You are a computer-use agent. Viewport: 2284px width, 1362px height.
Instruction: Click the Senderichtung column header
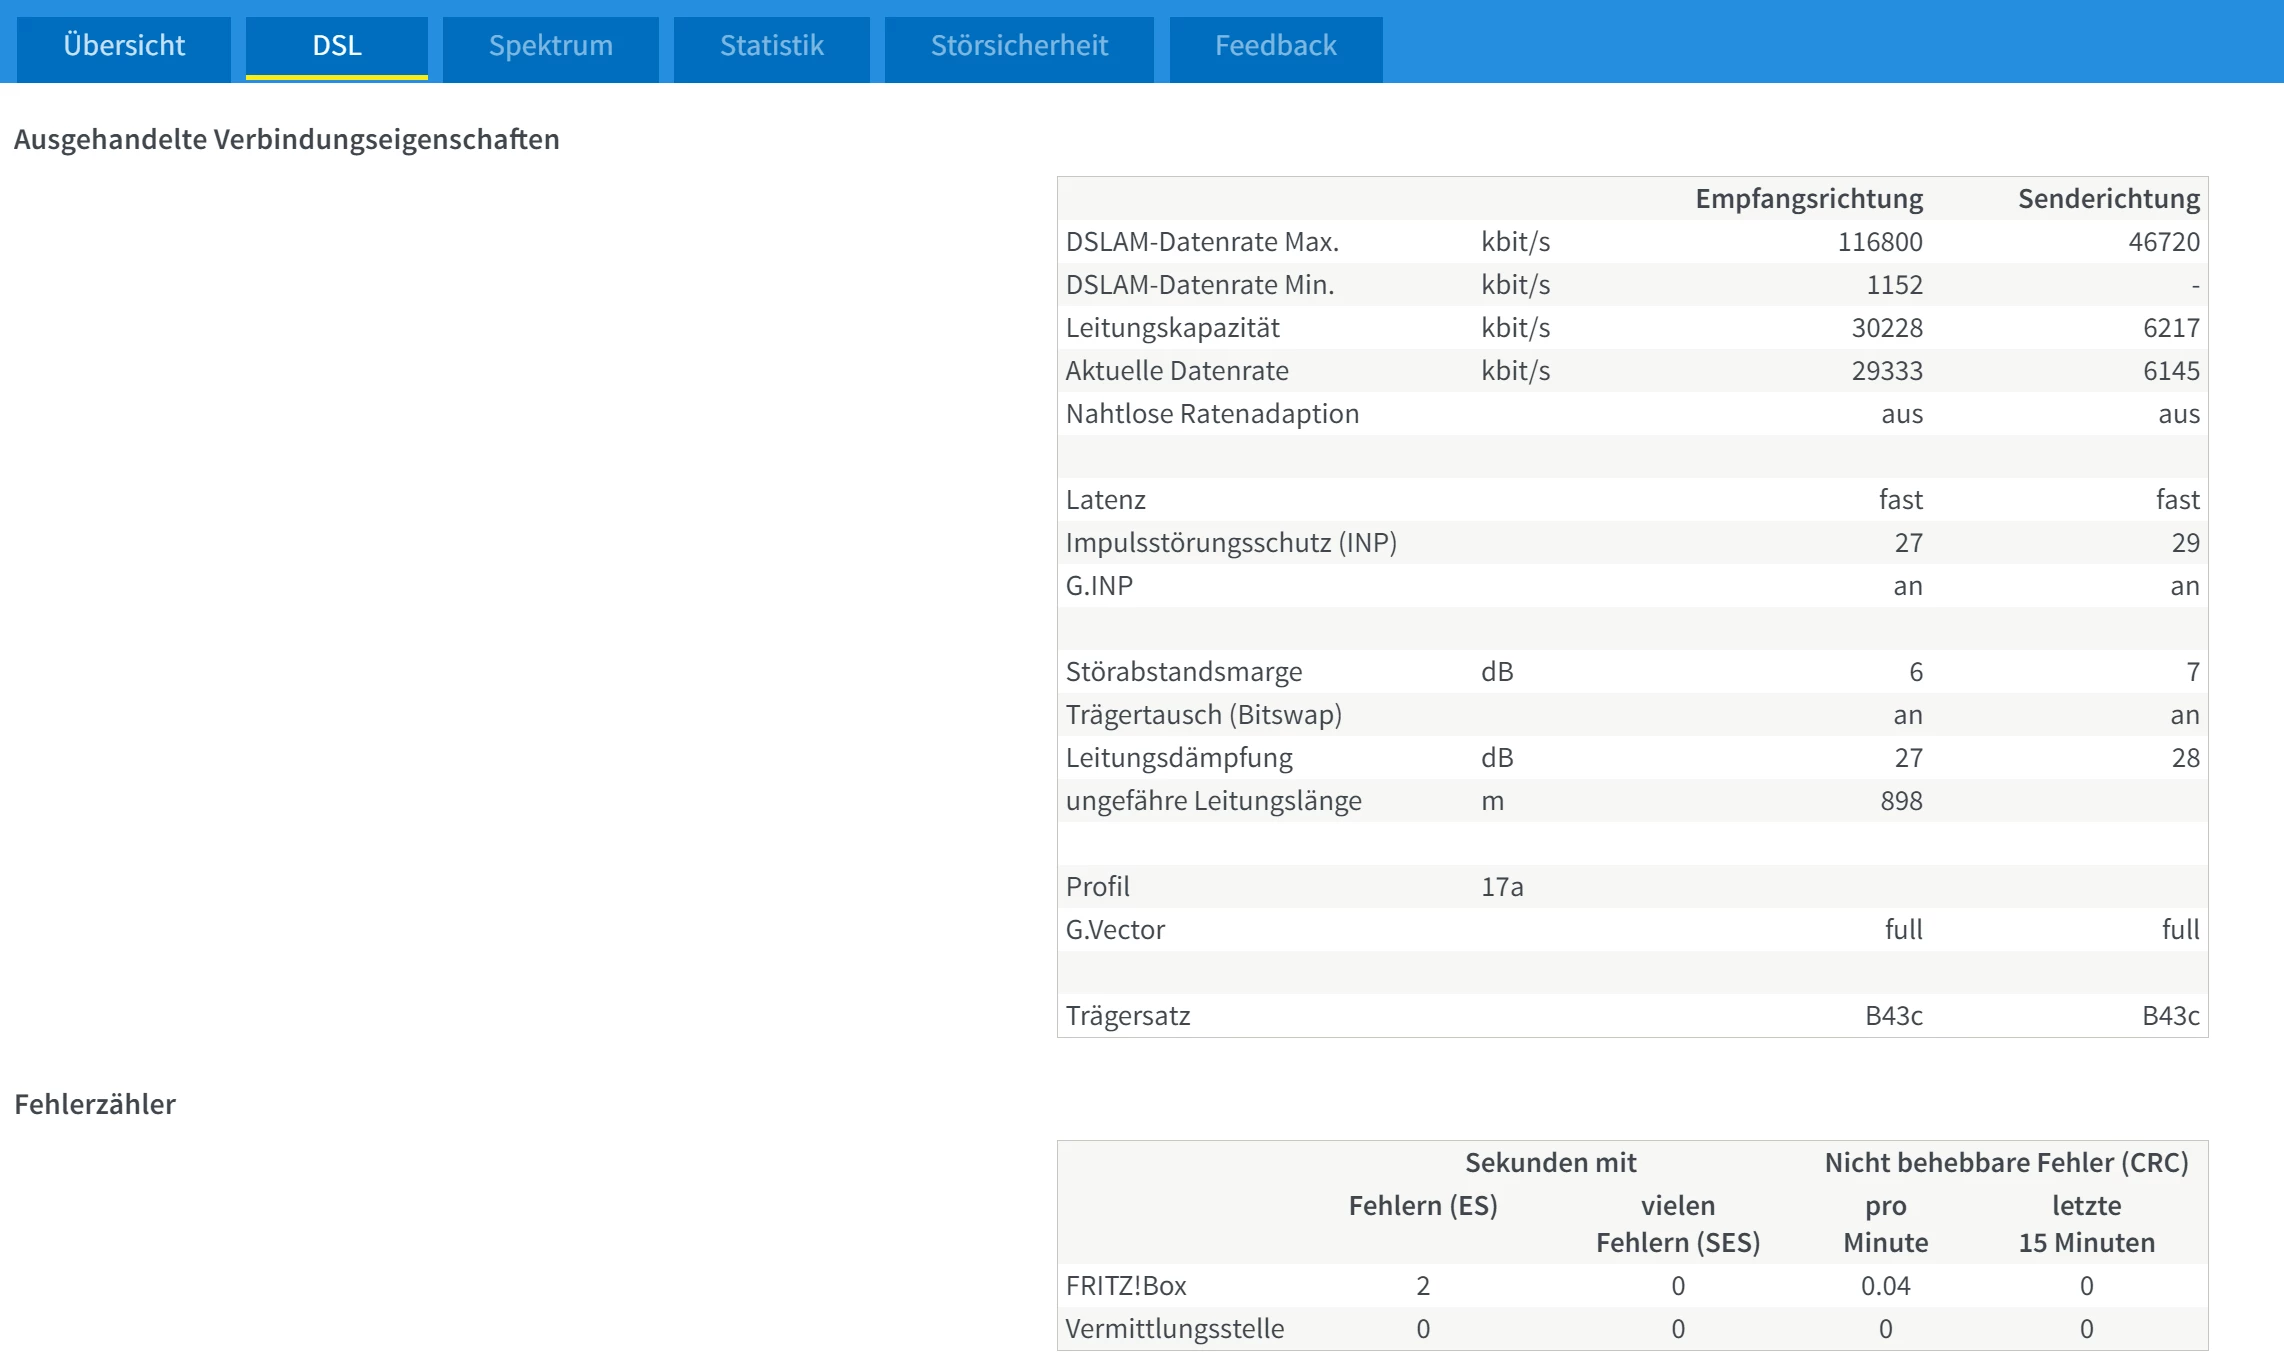[2108, 199]
